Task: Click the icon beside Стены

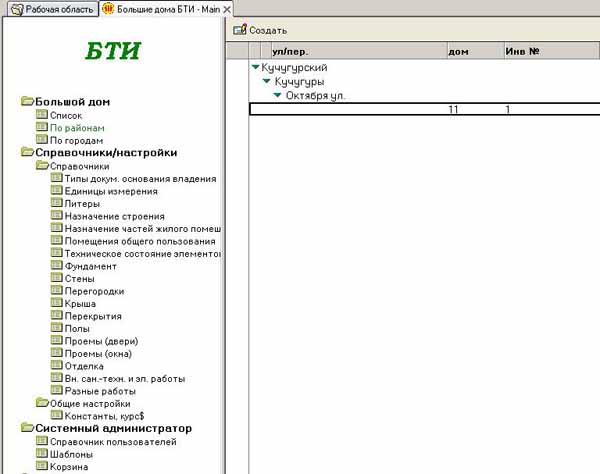Action: tap(57, 277)
